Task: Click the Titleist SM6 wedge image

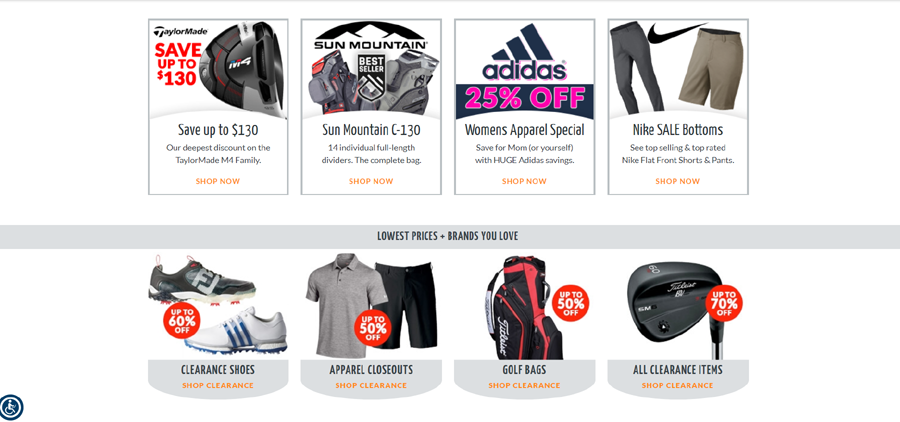Action: [677, 309]
